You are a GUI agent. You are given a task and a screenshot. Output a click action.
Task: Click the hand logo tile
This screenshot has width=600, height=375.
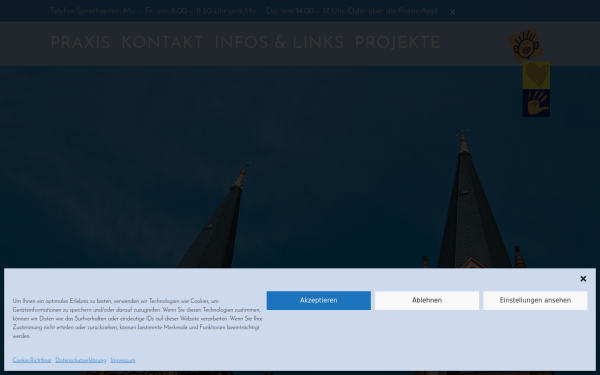[536, 103]
